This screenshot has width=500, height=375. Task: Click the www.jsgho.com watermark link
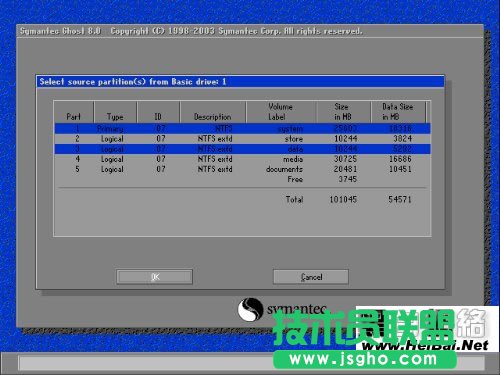coord(364,359)
